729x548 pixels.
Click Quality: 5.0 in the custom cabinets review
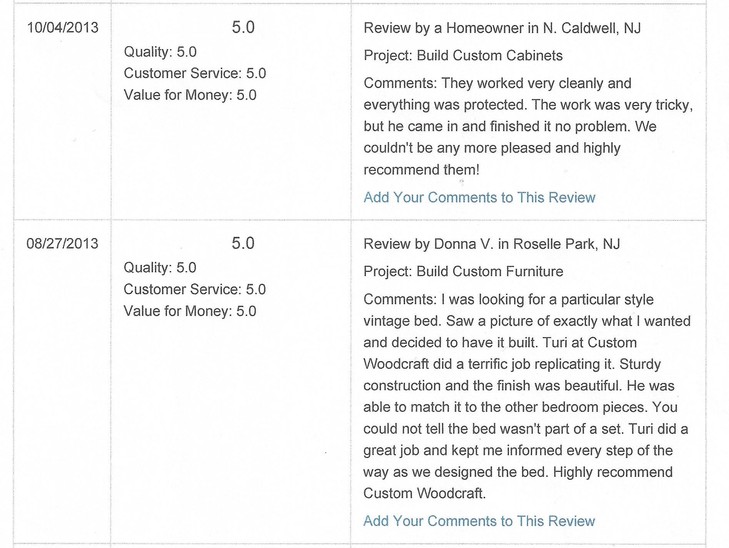160,52
